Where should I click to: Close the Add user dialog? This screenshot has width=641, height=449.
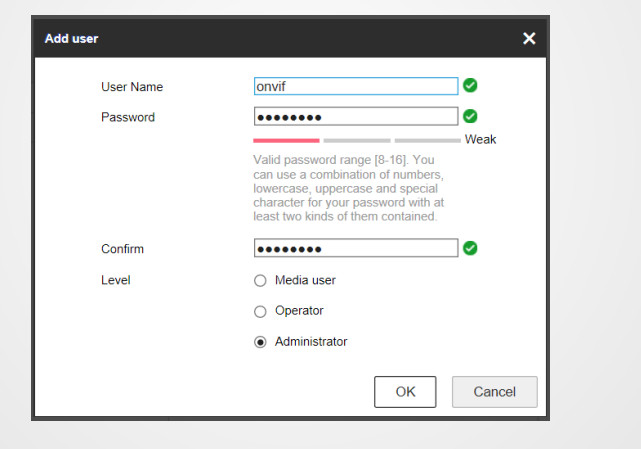(529, 38)
